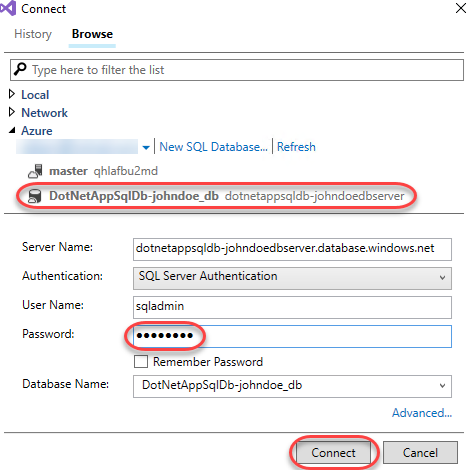Switch to the History tab

click(33, 34)
